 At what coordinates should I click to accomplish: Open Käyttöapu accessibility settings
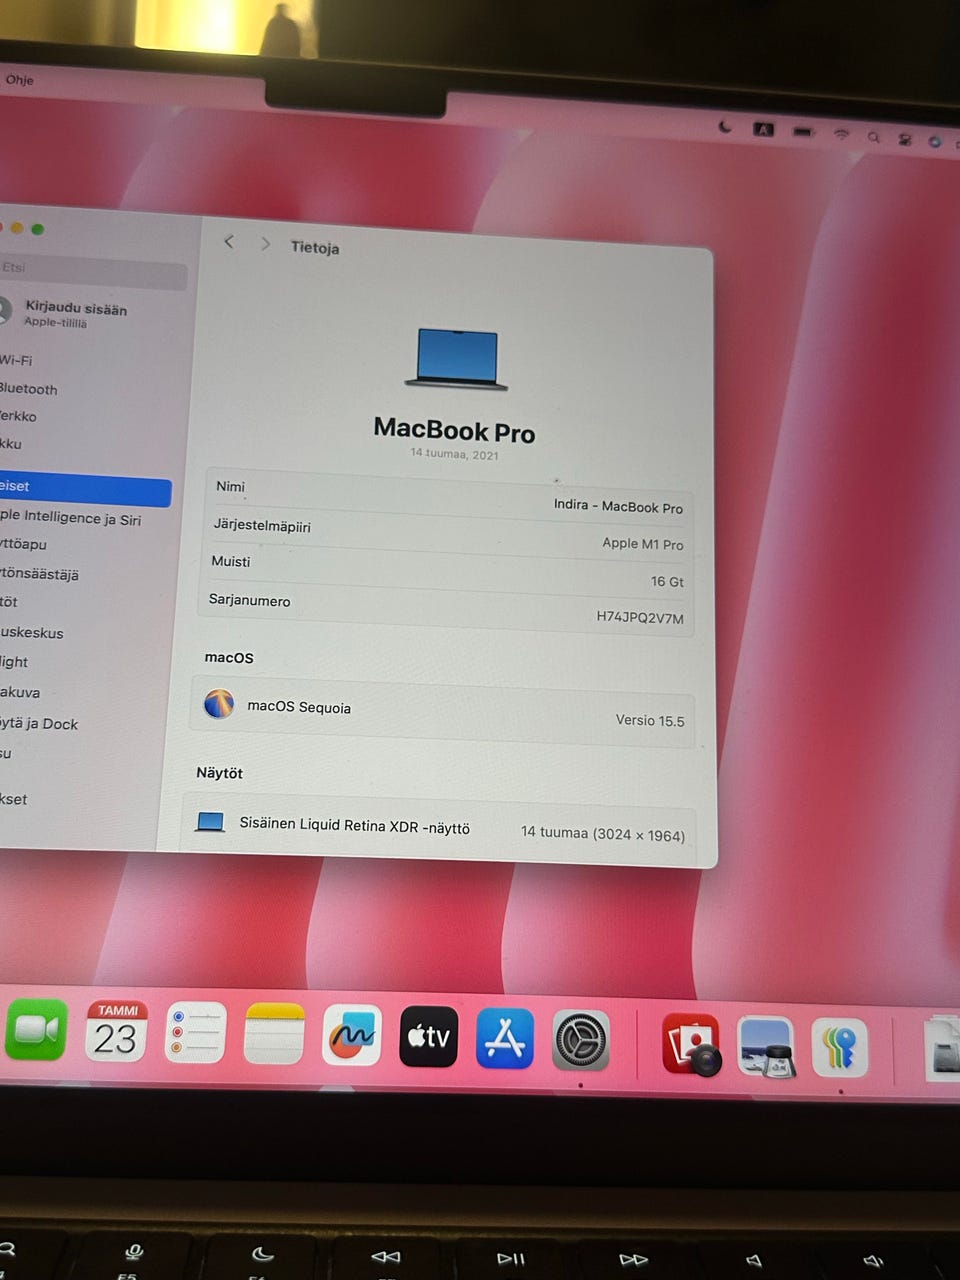[23, 545]
